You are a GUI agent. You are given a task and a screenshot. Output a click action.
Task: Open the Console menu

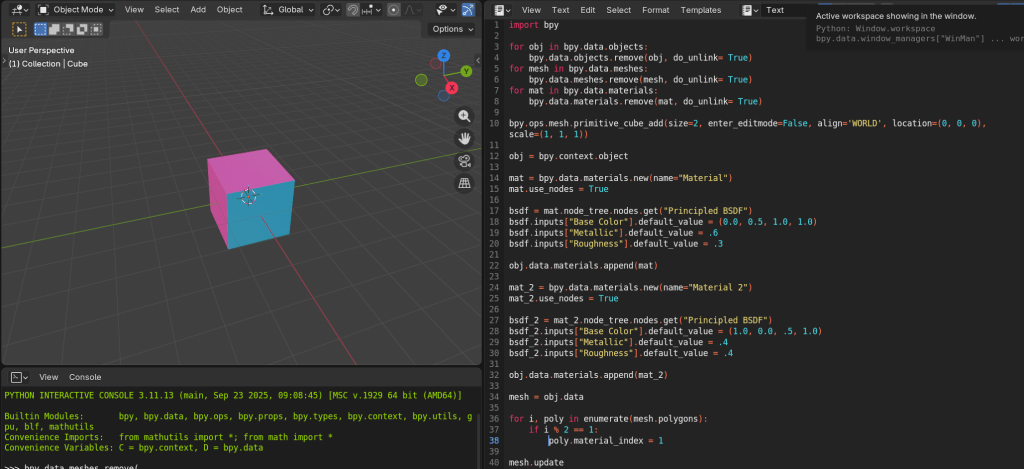[x=85, y=377]
